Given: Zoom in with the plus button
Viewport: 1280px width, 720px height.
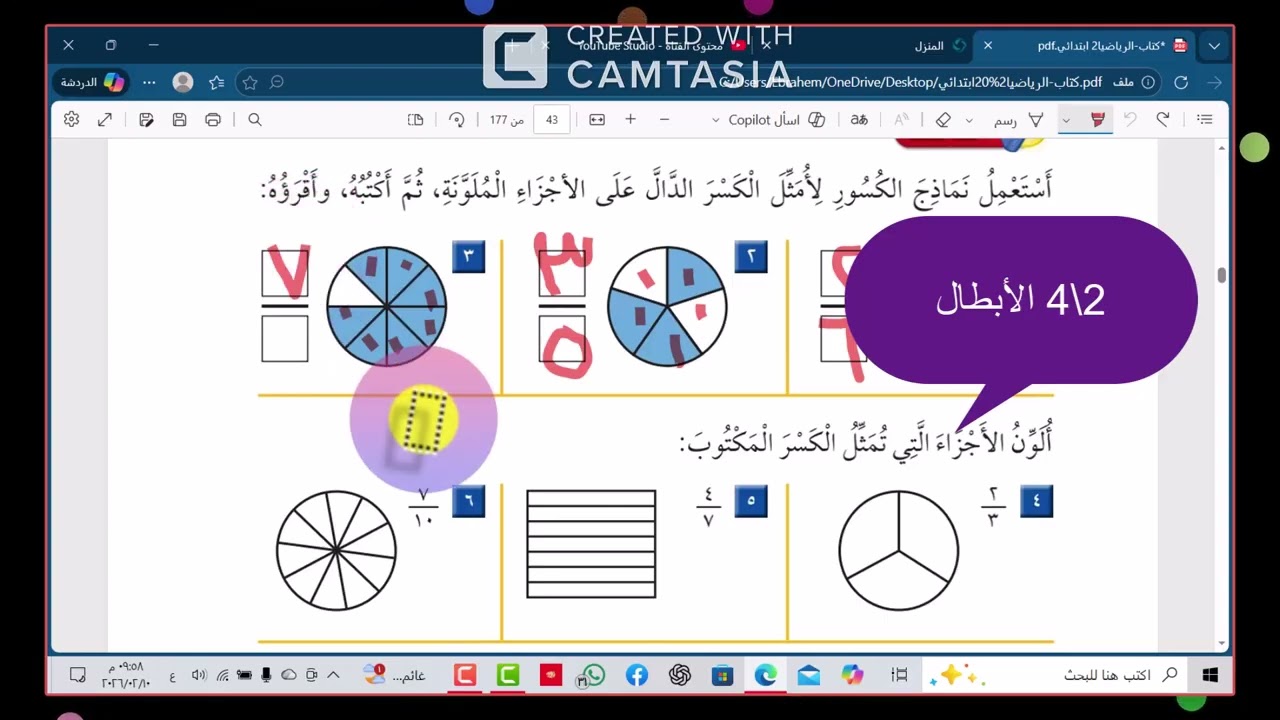Looking at the screenshot, I should click(631, 120).
